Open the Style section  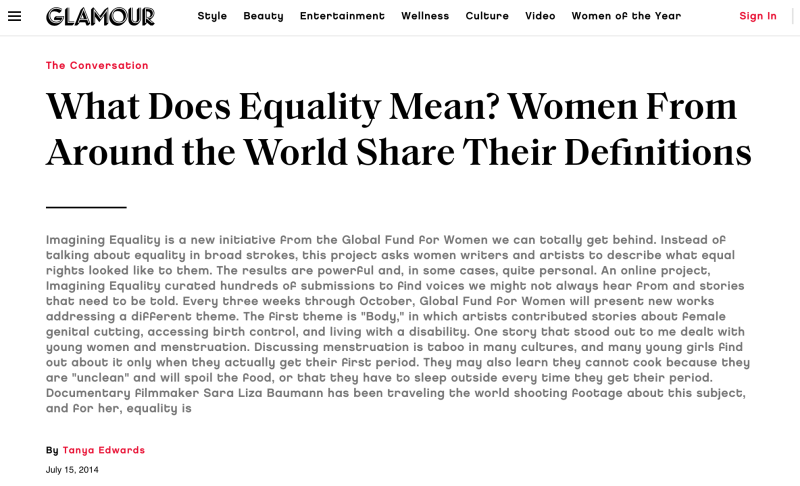(212, 16)
